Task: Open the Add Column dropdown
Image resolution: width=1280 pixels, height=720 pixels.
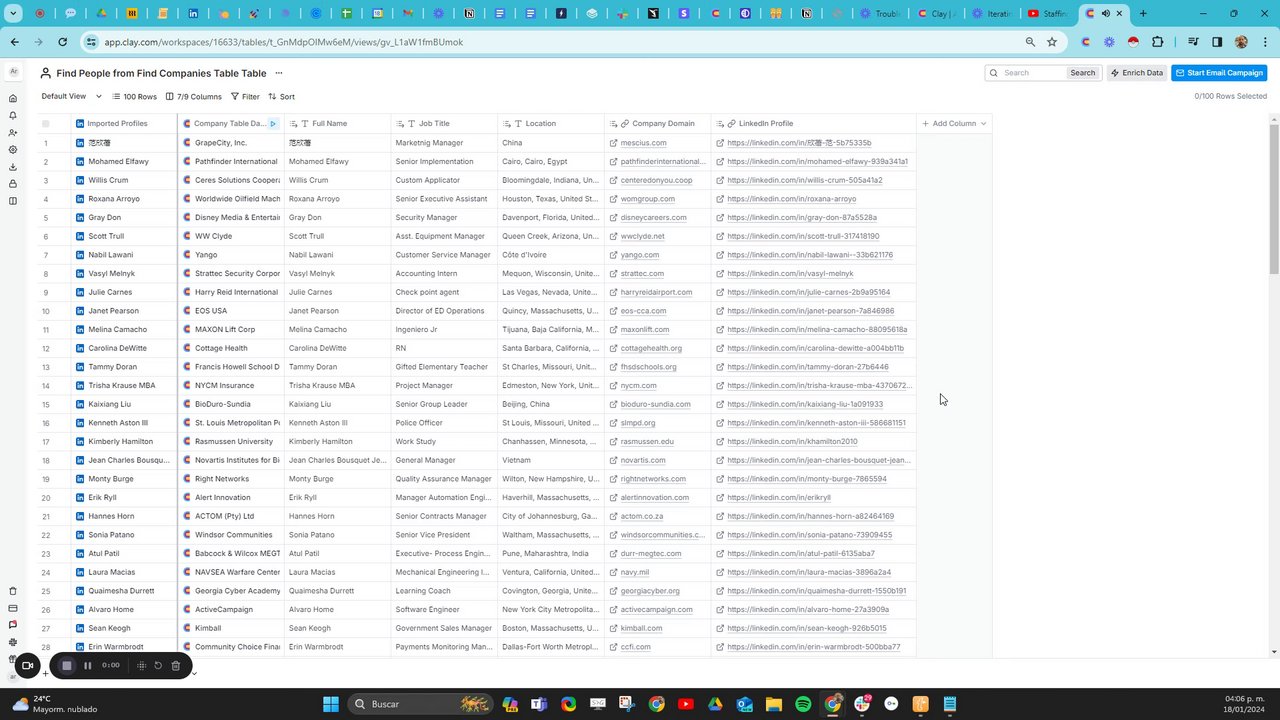Action: point(954,123)
